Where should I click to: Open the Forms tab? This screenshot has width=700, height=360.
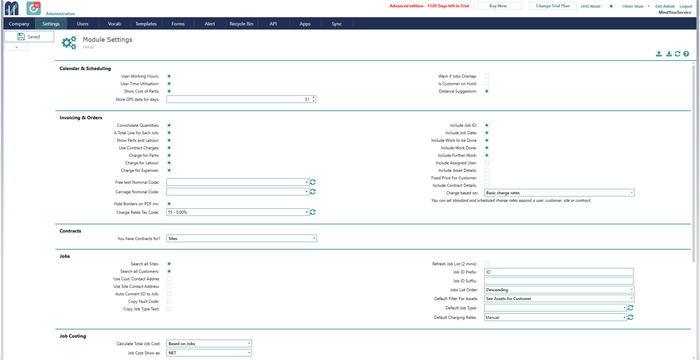point(178,24)
